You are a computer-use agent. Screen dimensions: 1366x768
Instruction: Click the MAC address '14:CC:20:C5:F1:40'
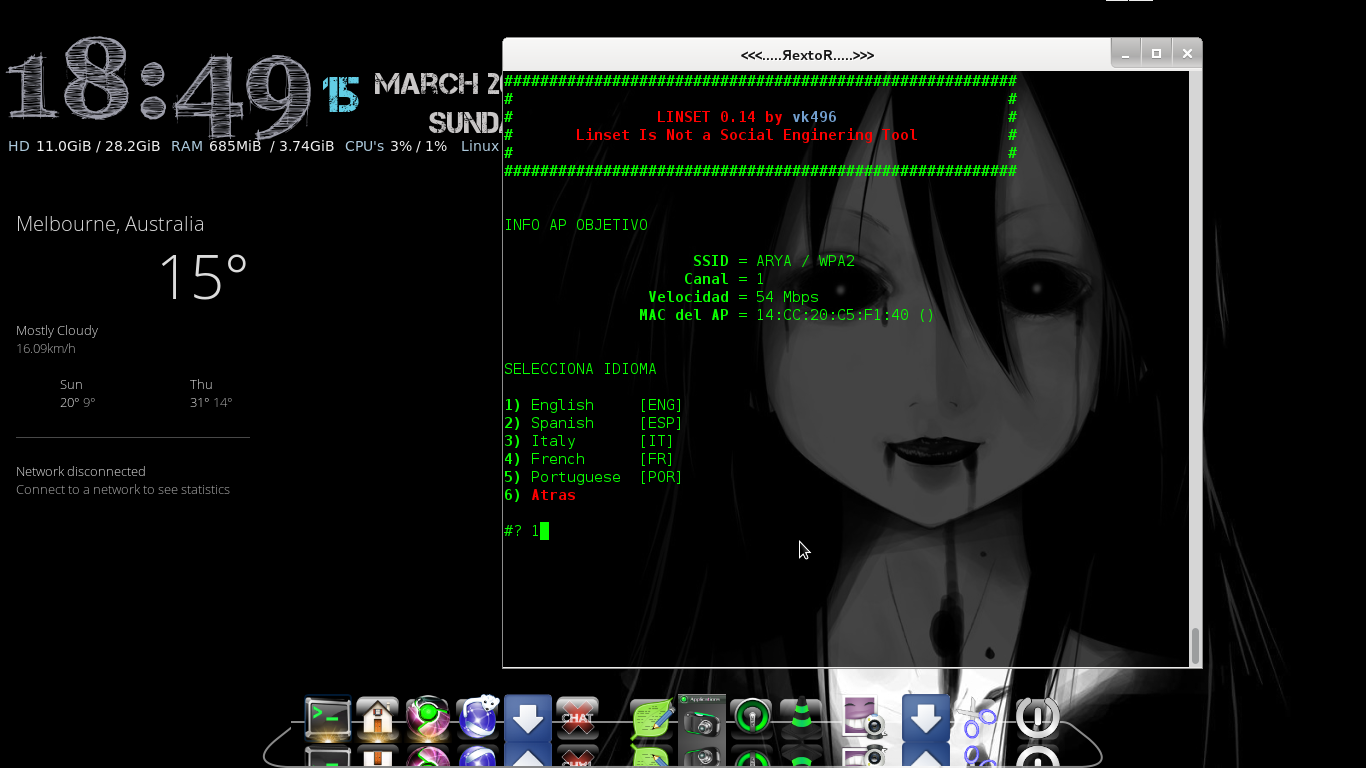click(832, 315)
